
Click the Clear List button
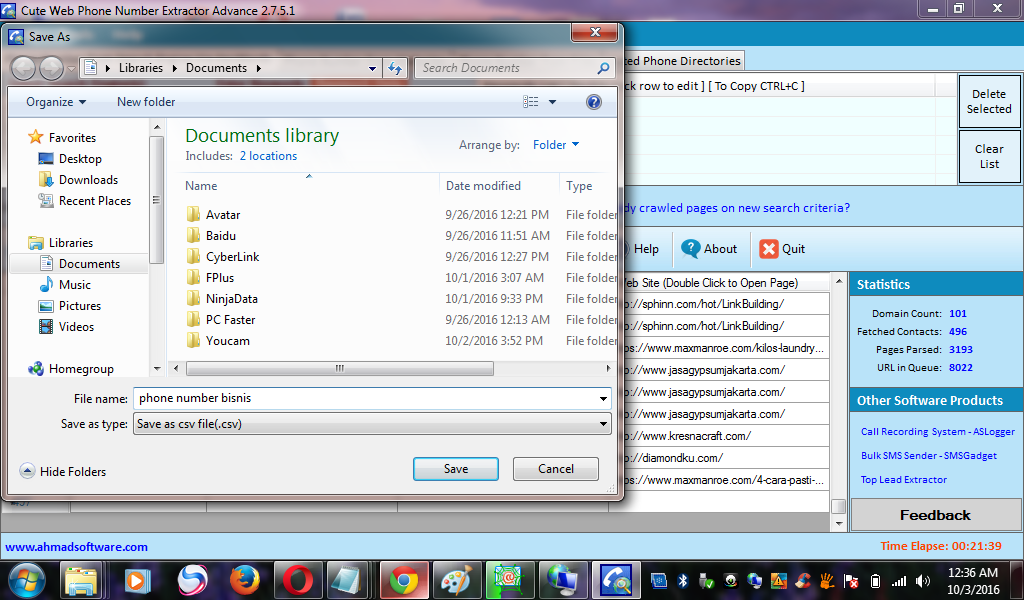pyautogui.click(x=989, y=156)
